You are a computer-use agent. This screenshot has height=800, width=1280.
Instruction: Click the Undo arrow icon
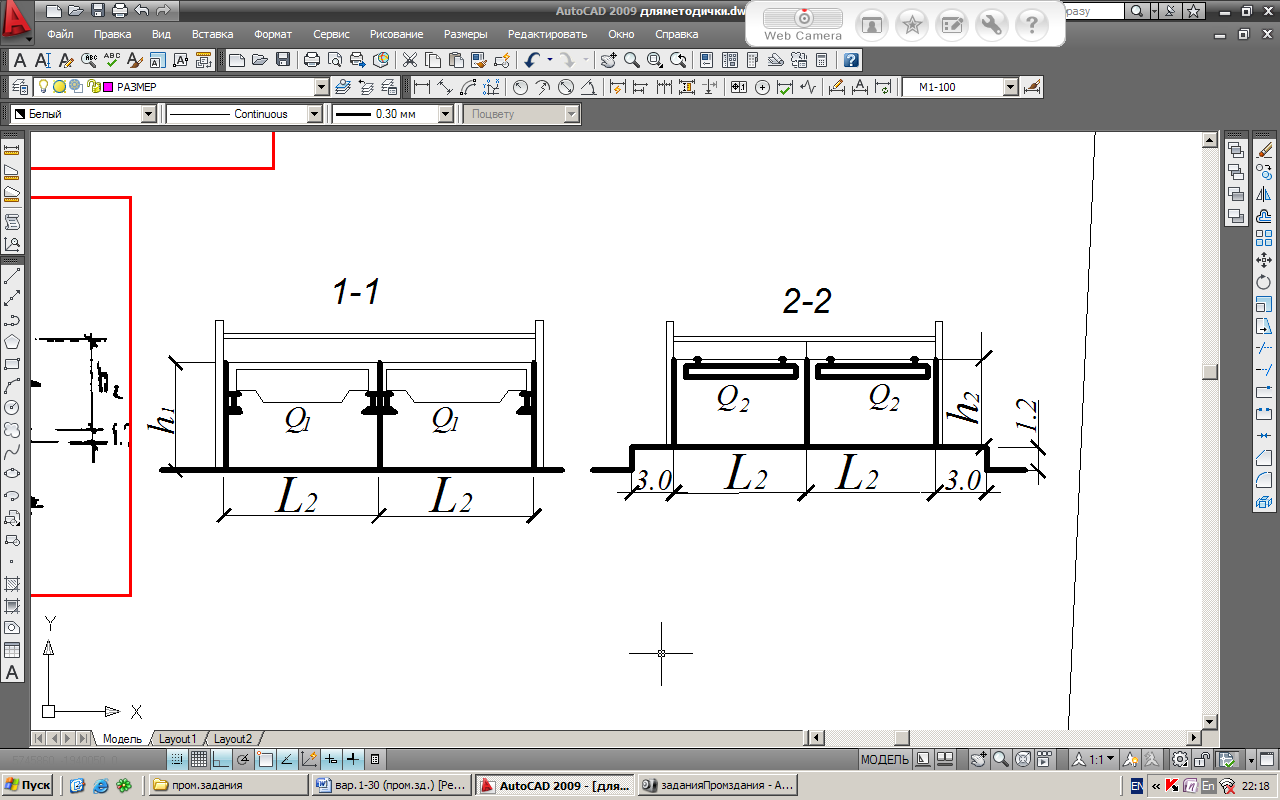pyautogui.click(x=532, y=60)
